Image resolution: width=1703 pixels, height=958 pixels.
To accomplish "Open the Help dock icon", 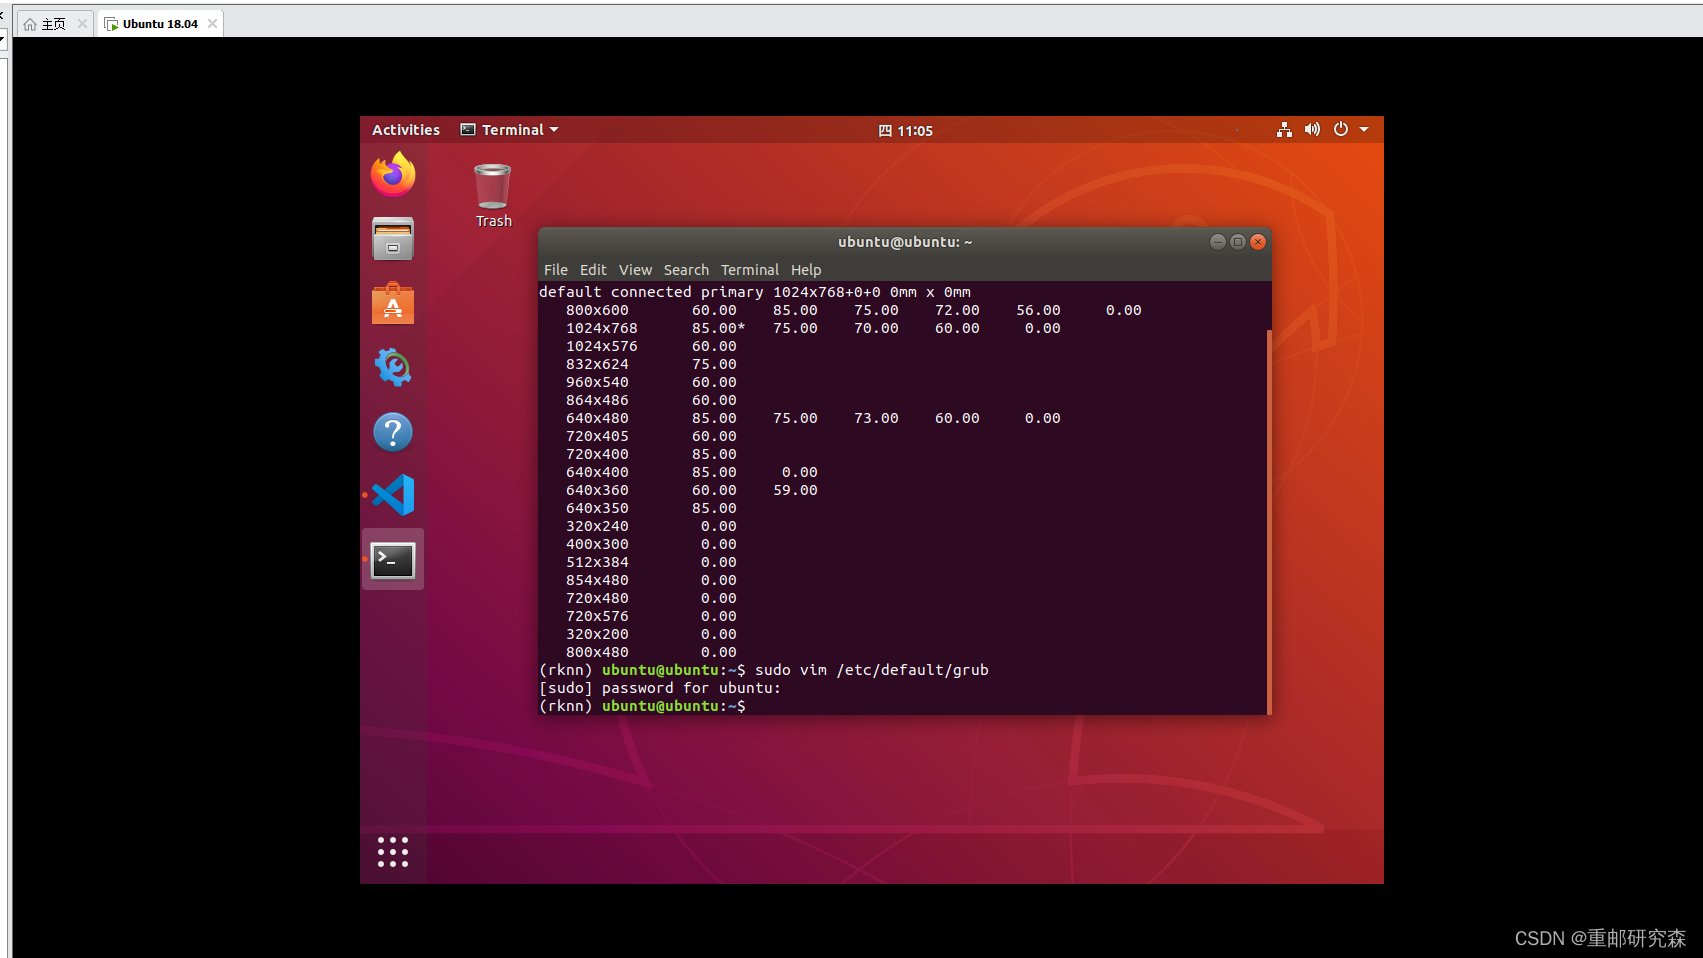I will [393, 432].
